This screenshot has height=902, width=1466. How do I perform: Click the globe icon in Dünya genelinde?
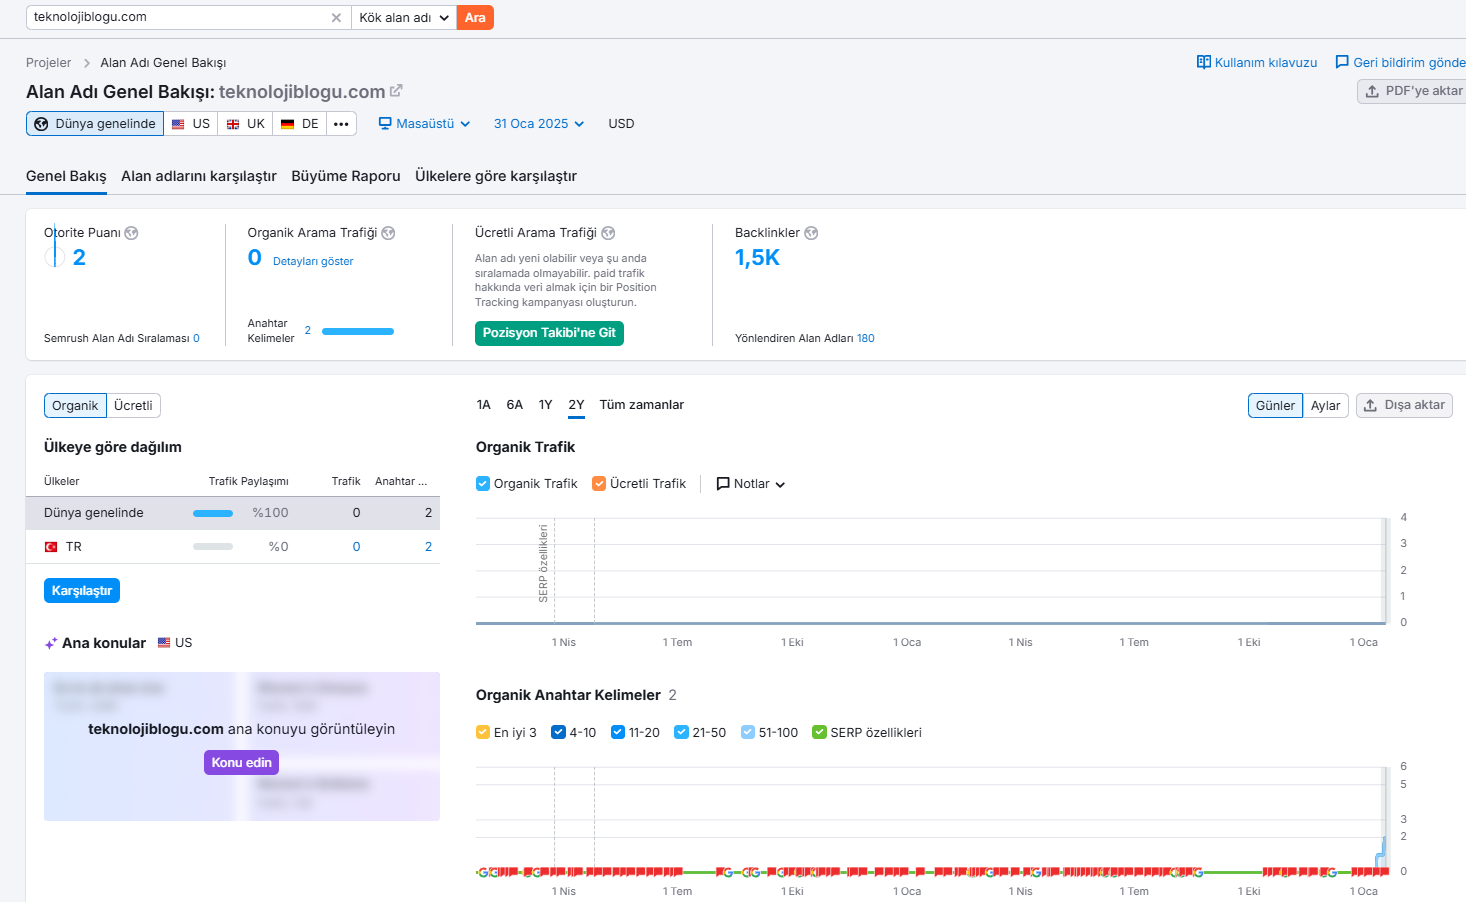tap(41, 124)
